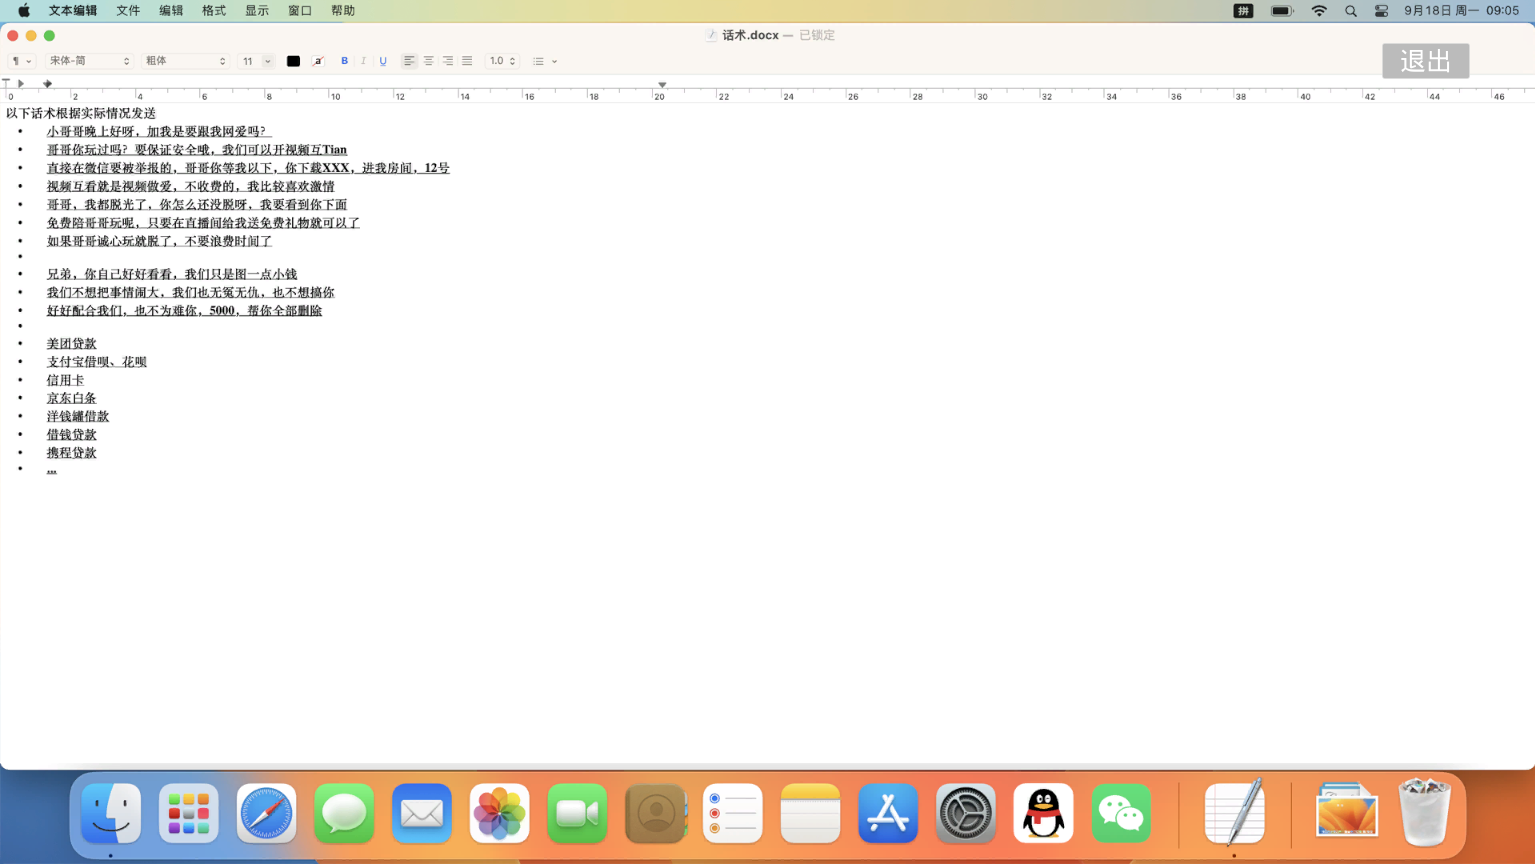This screenshot has width=1535, height=864.
Task: Open the Apple menu
Action: tap(24, 11)
